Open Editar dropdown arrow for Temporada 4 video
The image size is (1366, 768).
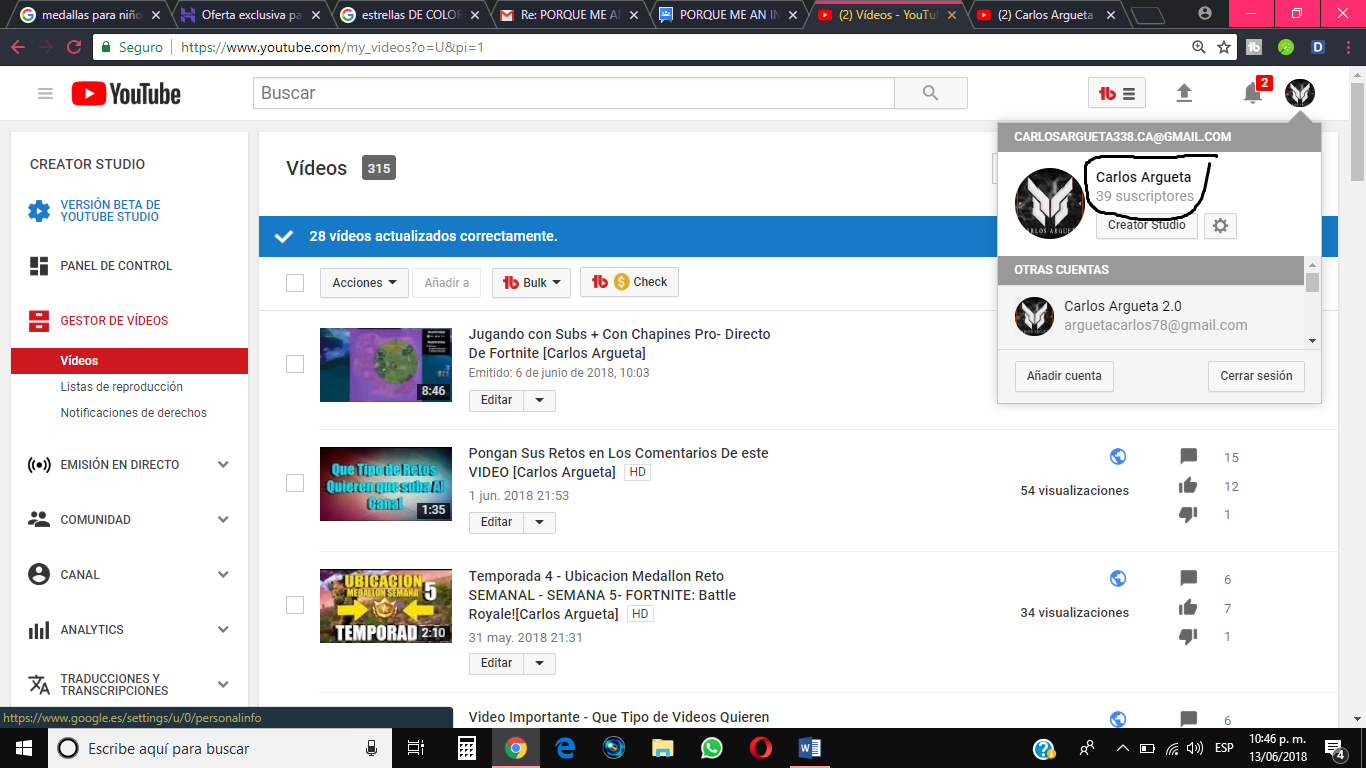[x=540, y=663]
